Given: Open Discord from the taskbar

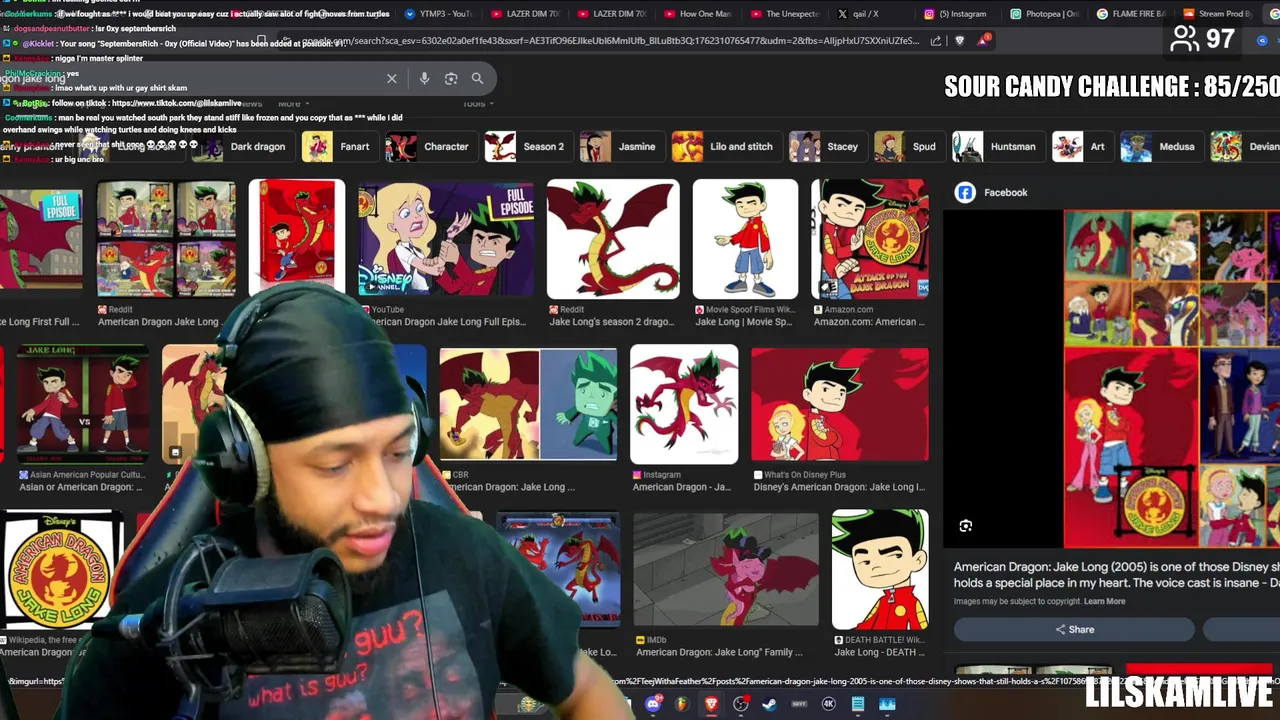Looking at the screenshot, I should coord(653,704).
